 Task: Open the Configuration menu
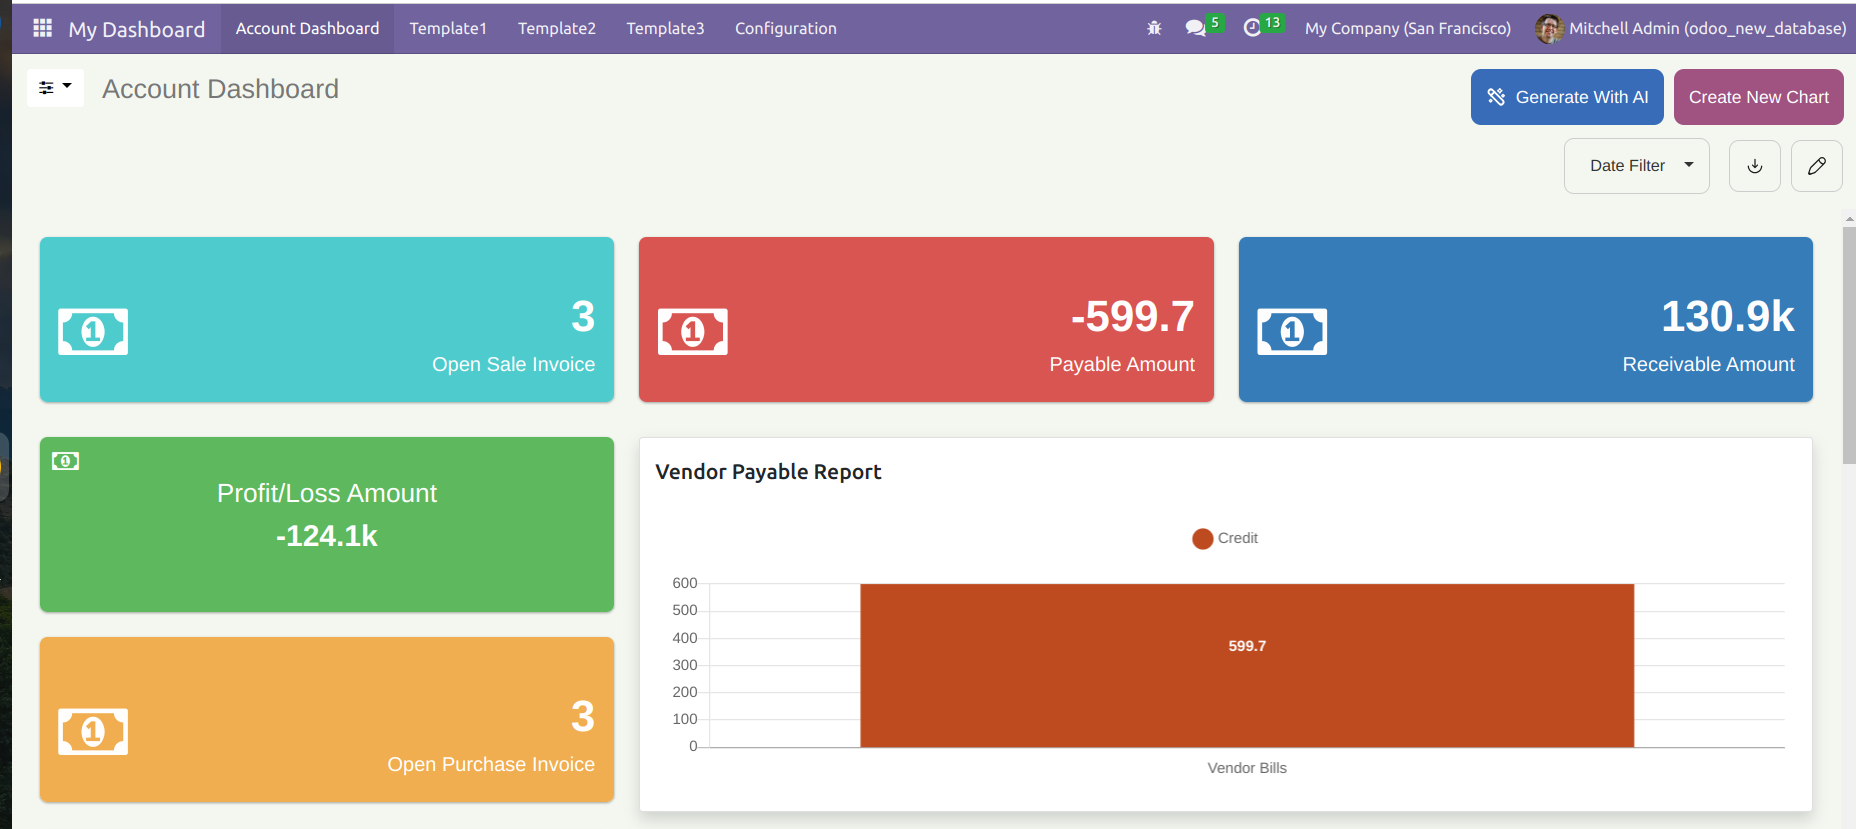click(x=785, y=28)
